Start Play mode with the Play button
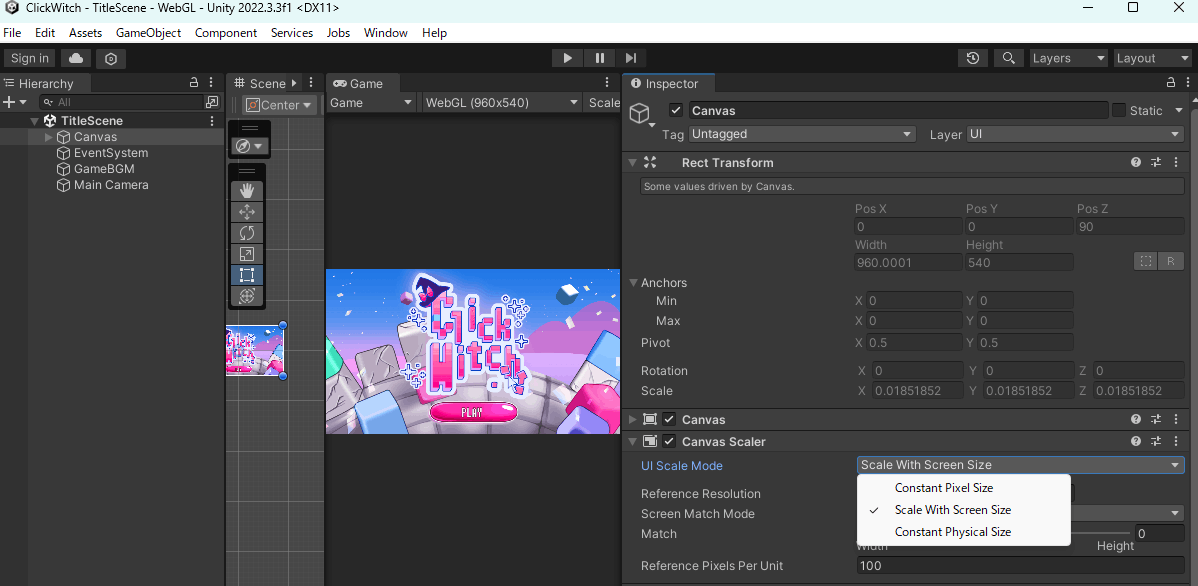 coord(568,58)
